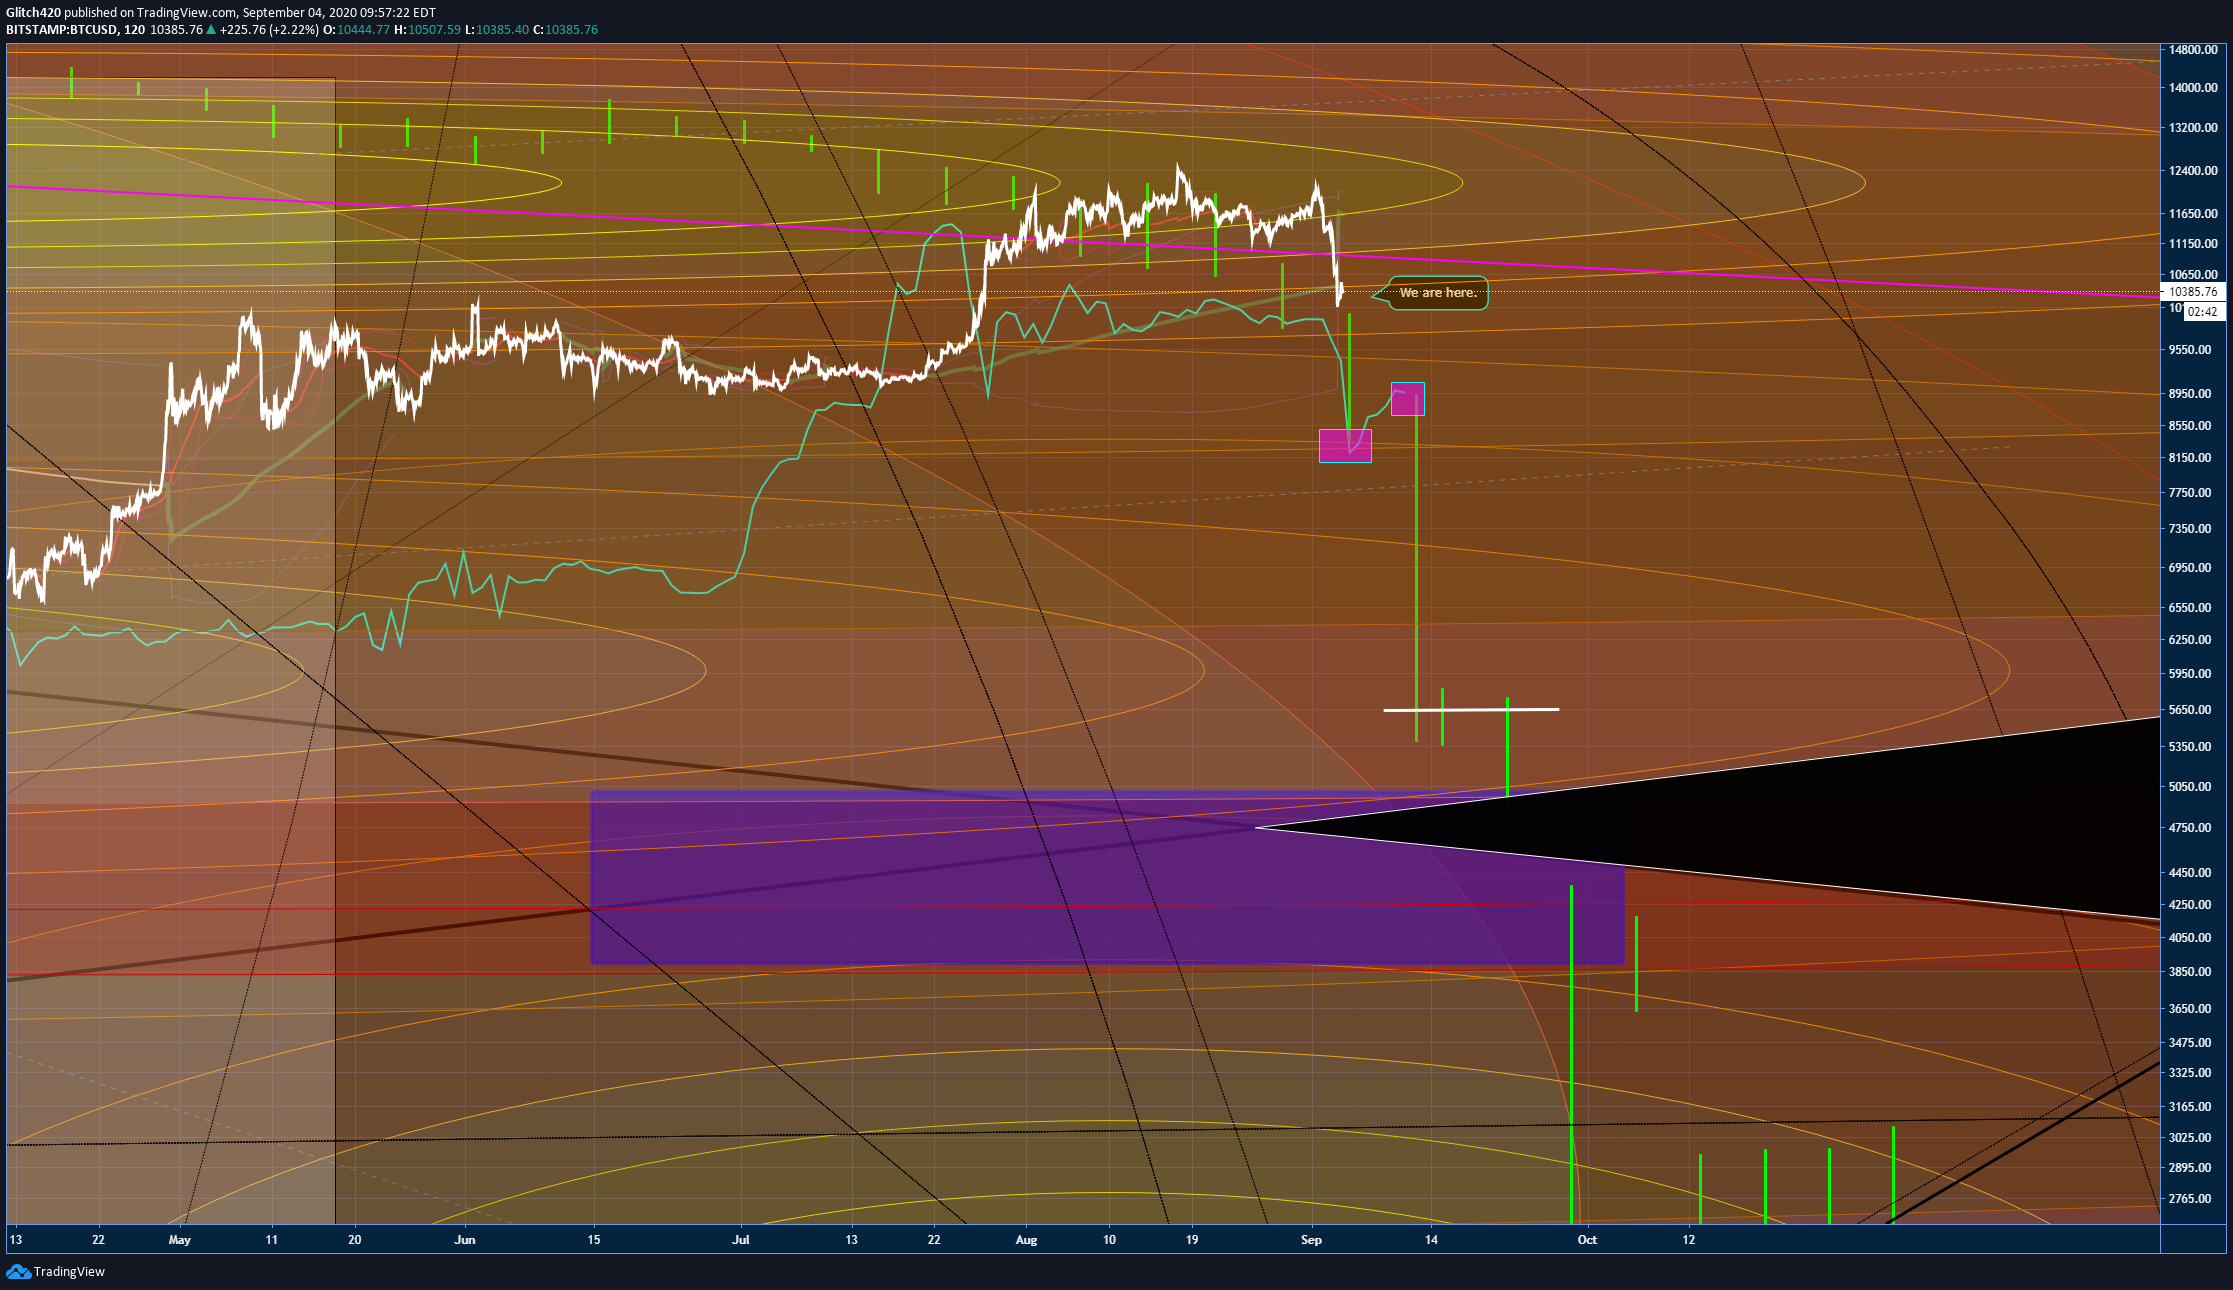Click the 5350.00 price axis label
Viewport: 2233px width, 1290px height.
(x=2189, y=747)
